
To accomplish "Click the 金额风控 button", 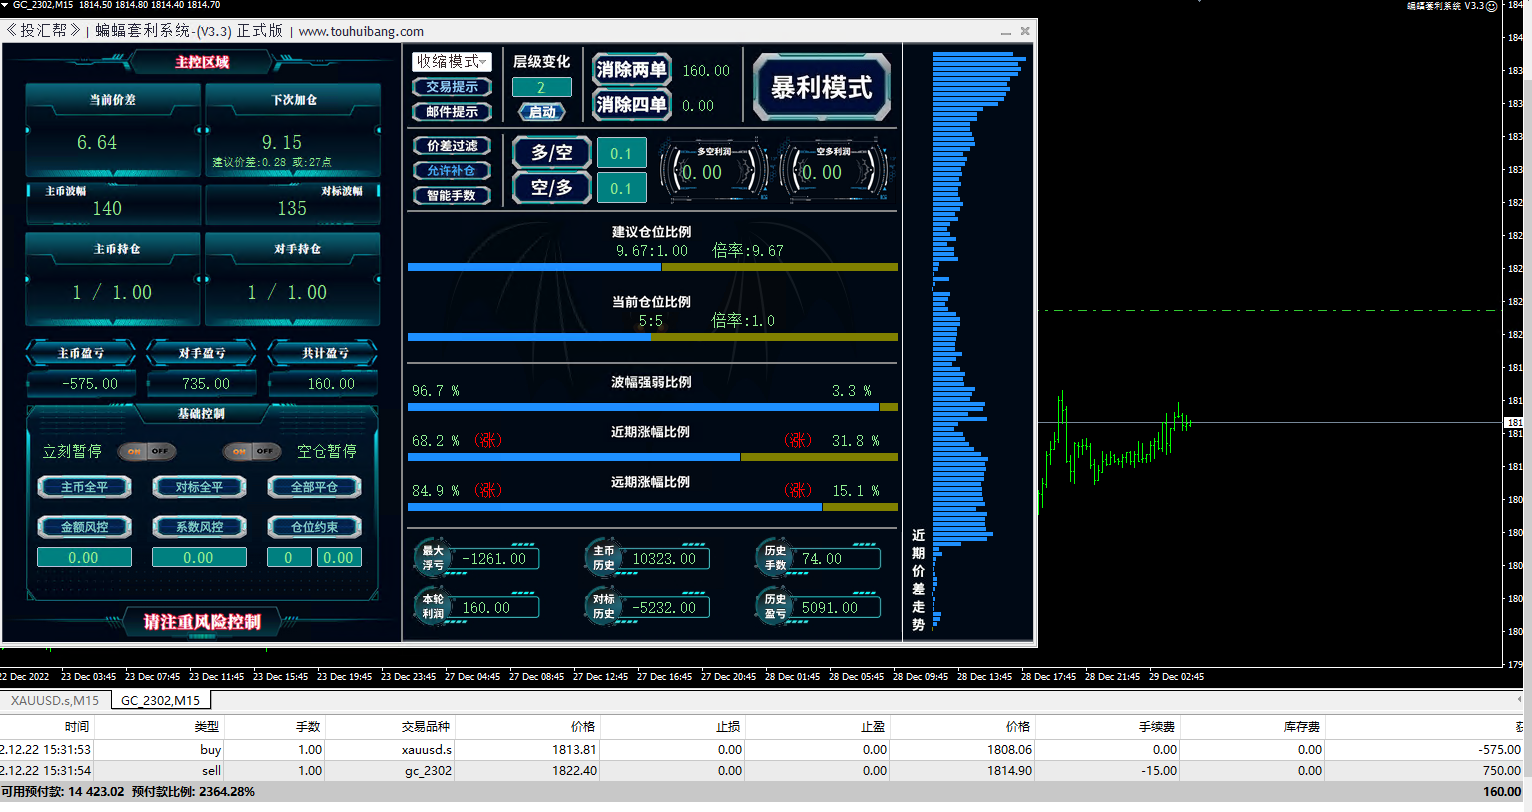I will click(85, 527).
